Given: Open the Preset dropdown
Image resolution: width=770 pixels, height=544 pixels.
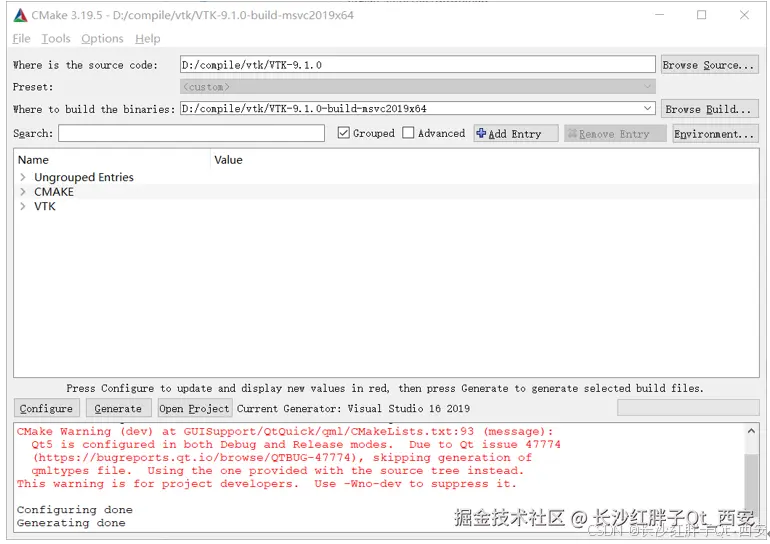Looking at the screenshot, I should click(417, 87).
